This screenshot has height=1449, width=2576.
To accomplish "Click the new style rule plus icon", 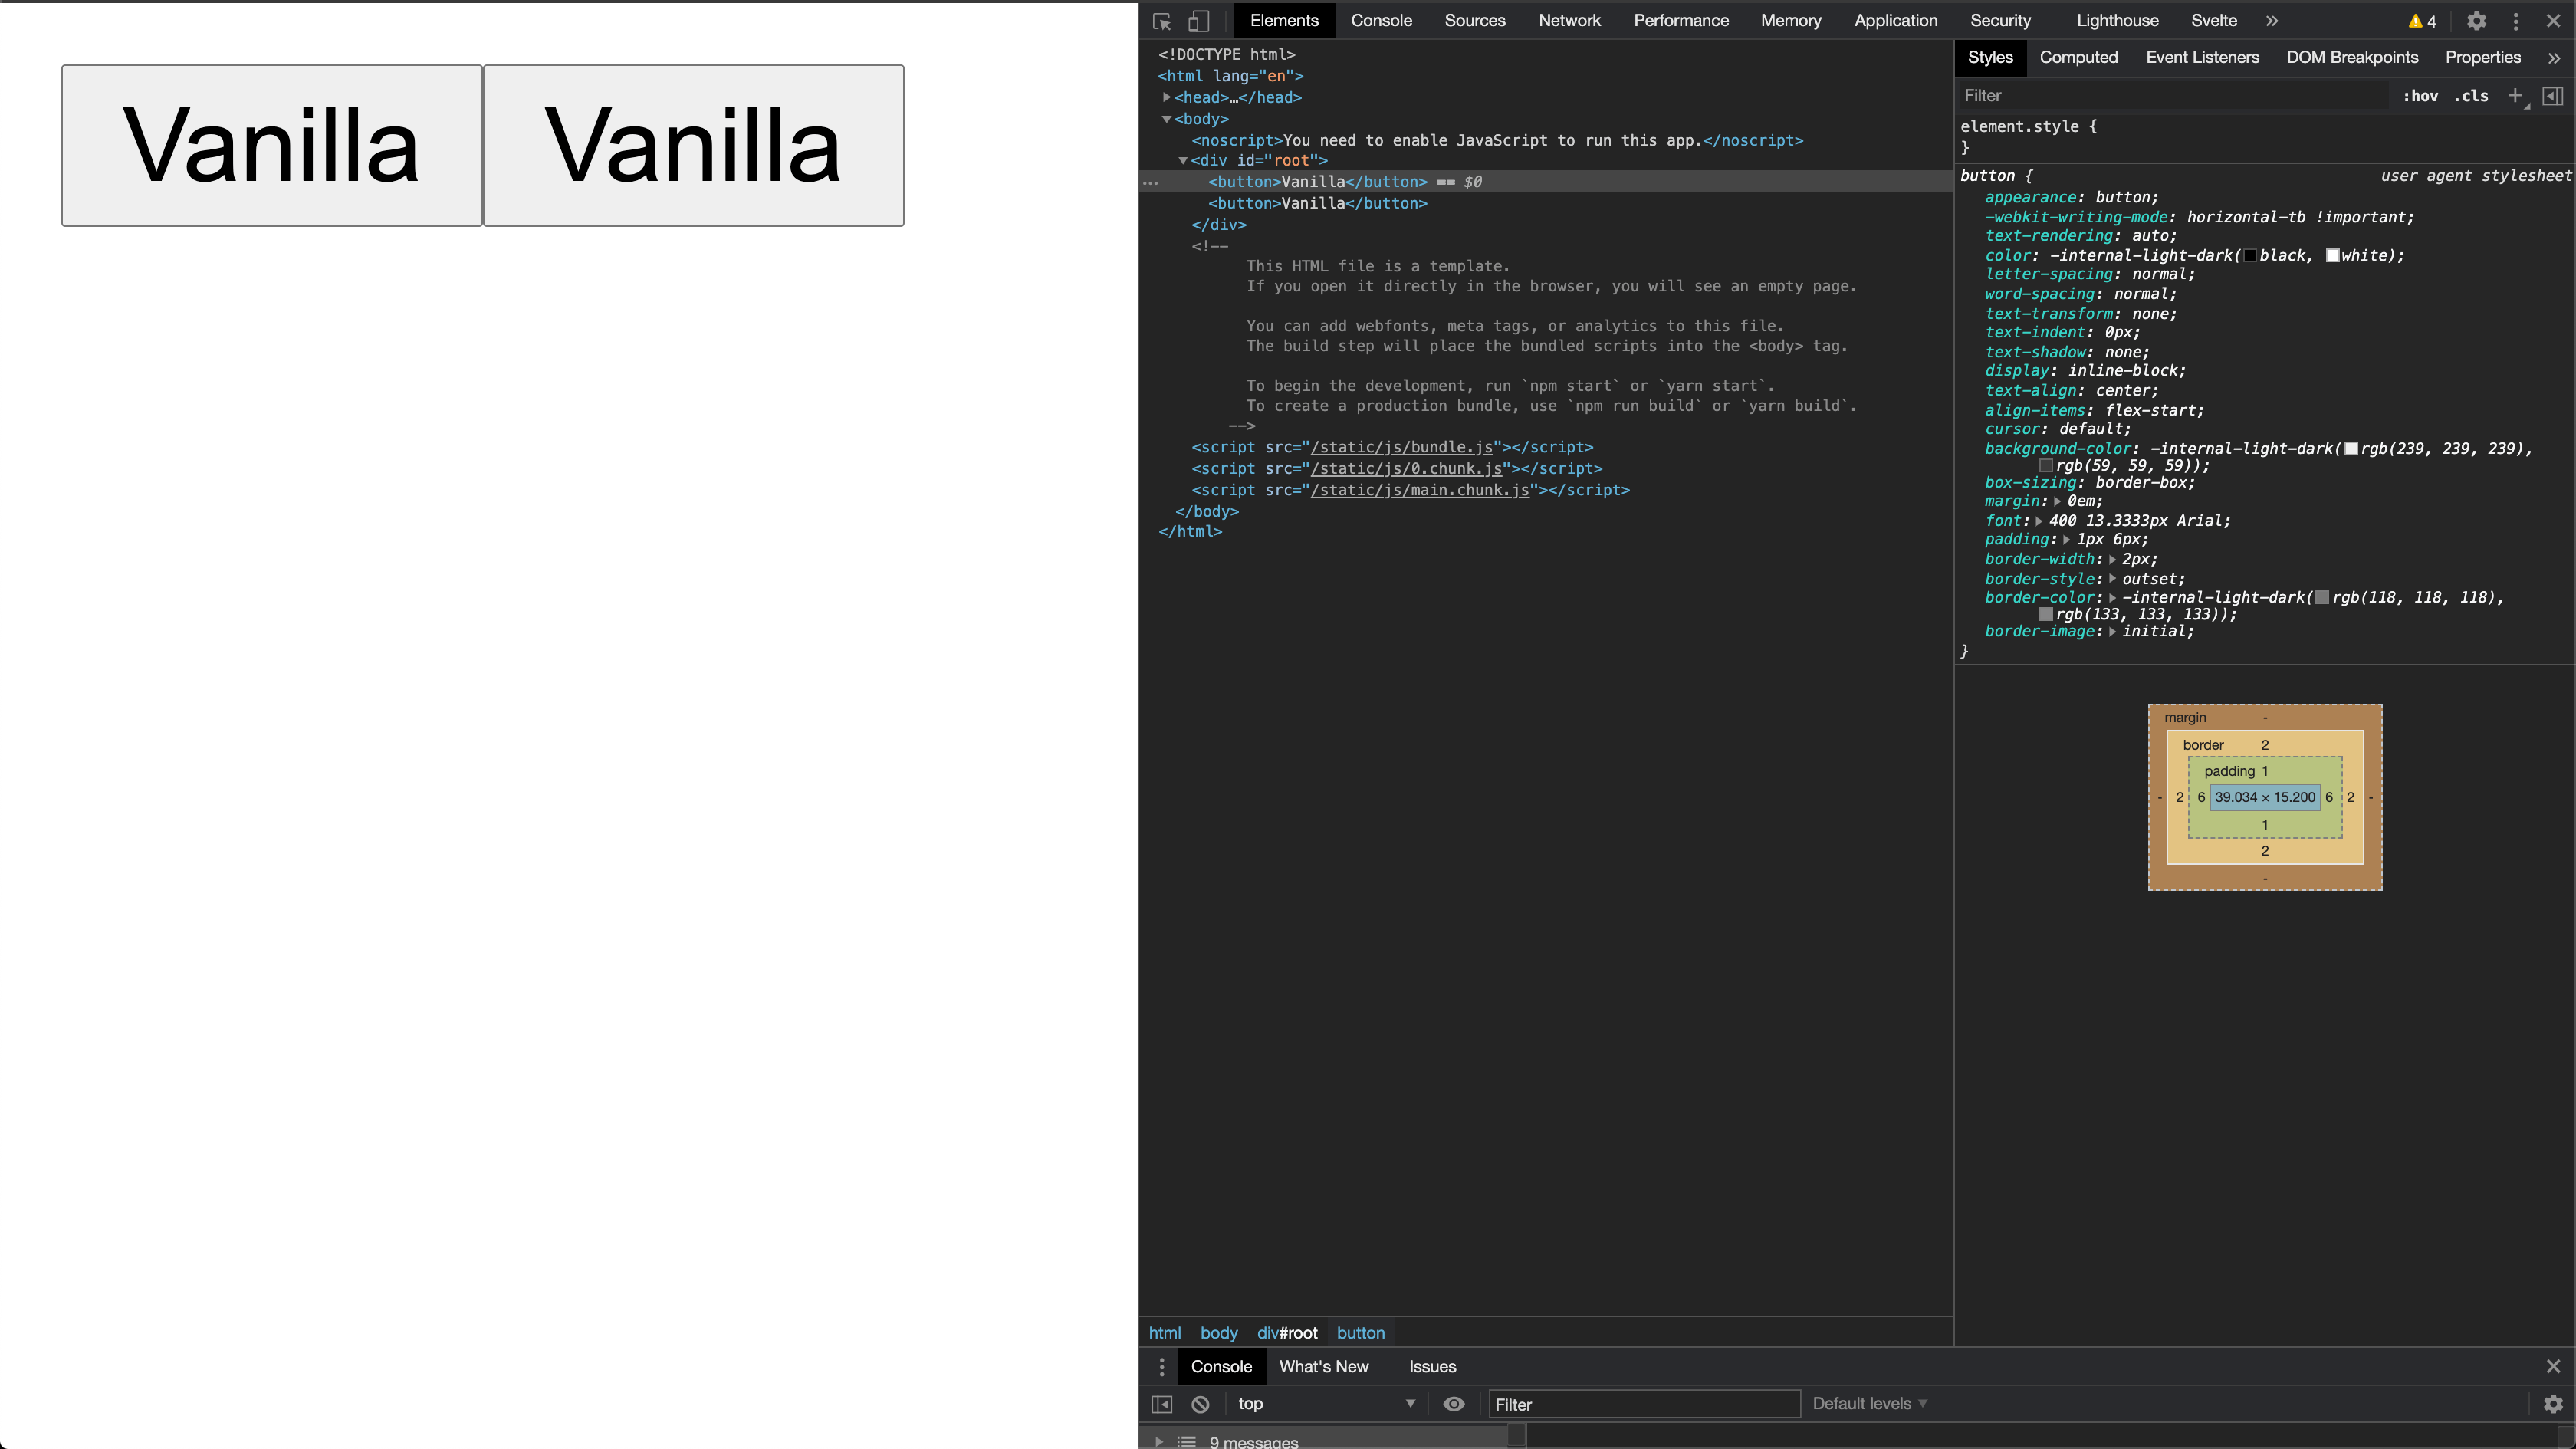I will [2515, 95].
